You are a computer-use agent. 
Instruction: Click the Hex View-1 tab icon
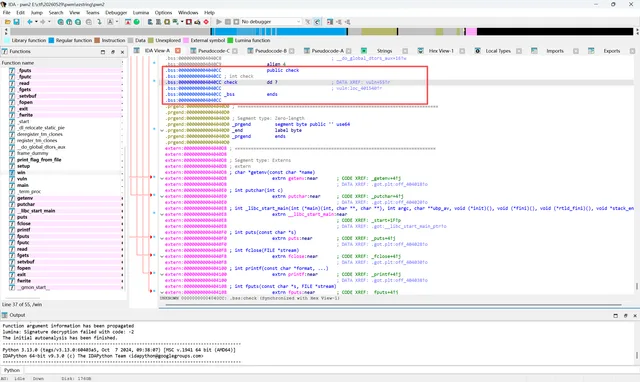point(420,51)
